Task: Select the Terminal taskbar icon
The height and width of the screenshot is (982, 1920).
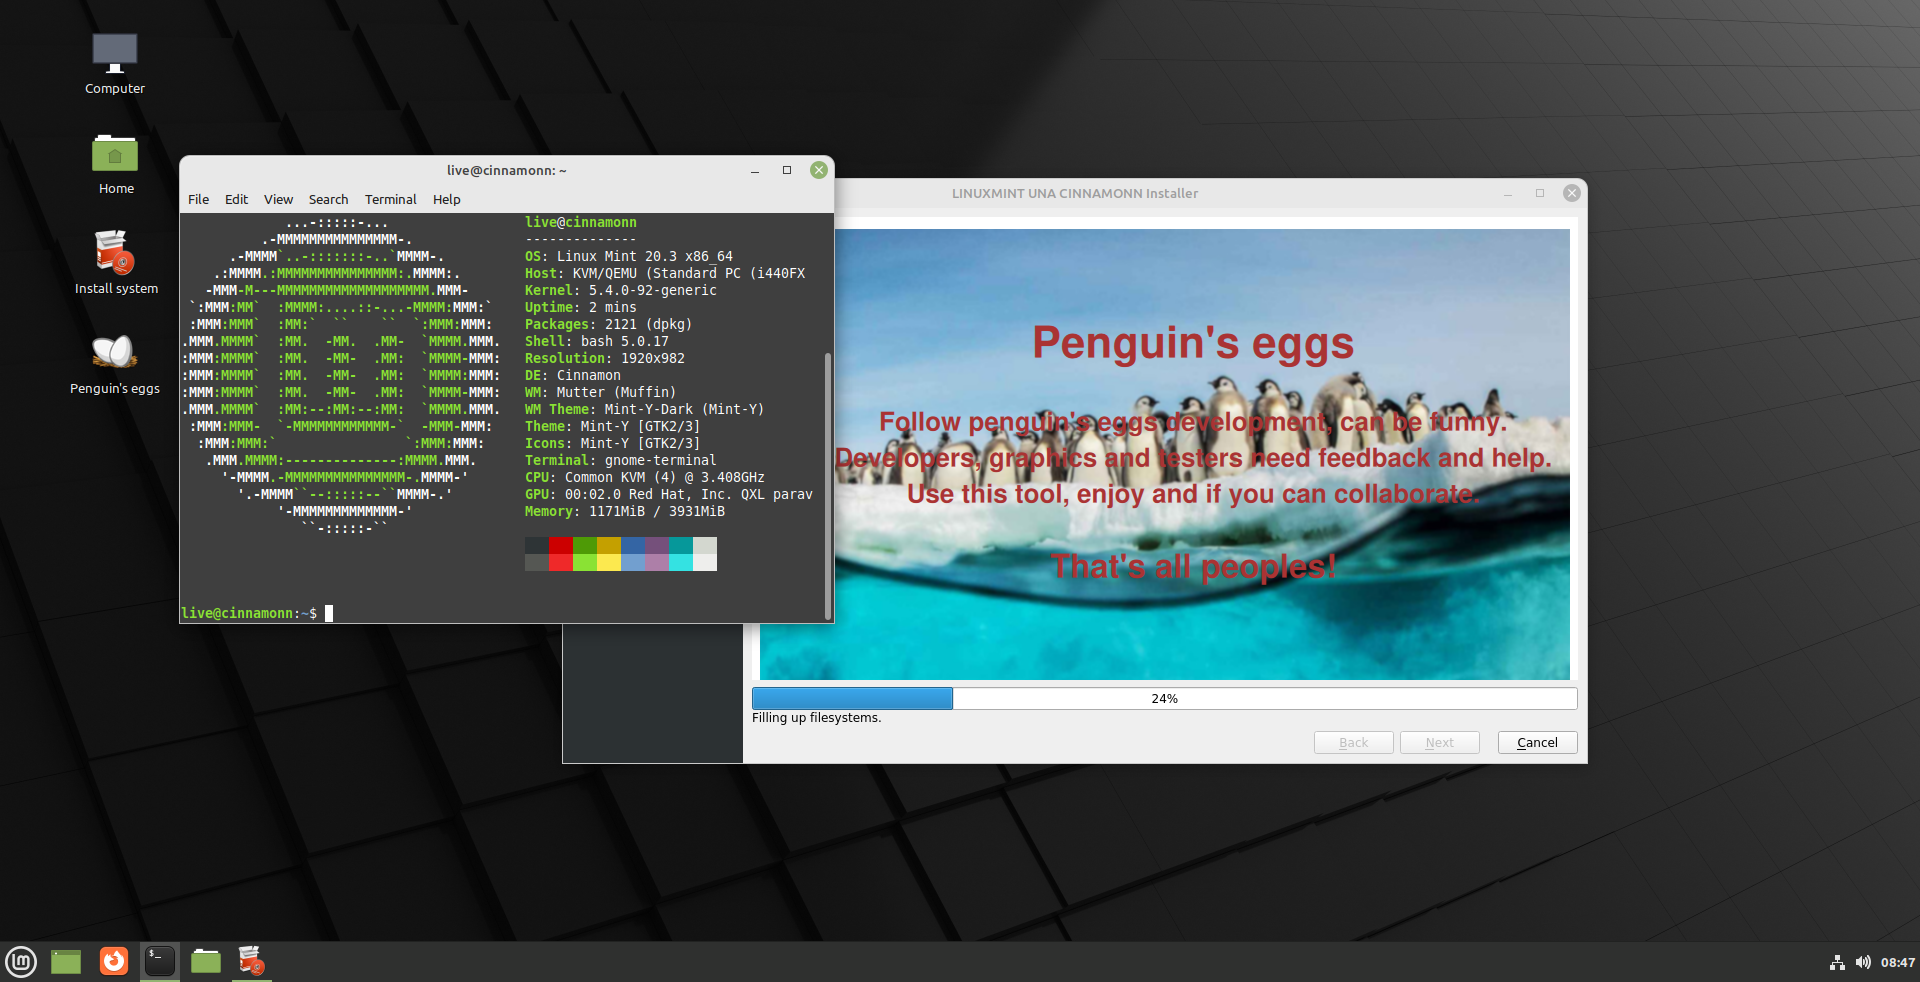Action: [x=160, y=961]
